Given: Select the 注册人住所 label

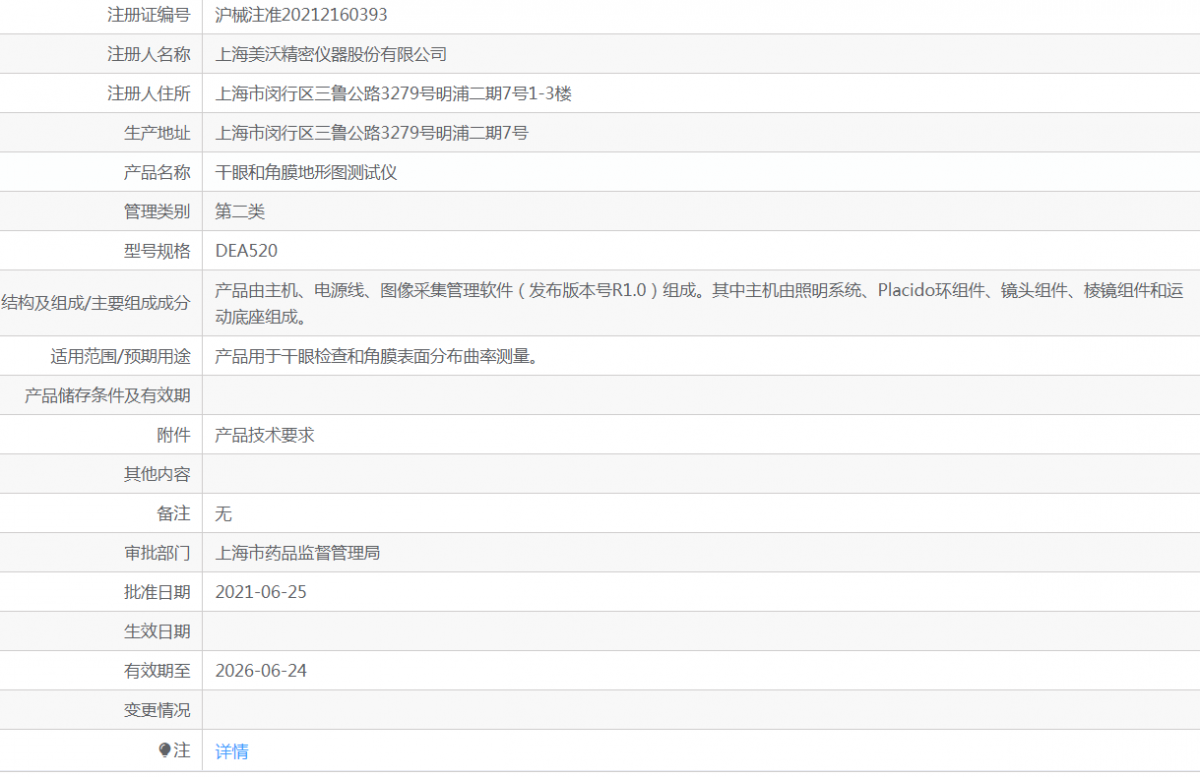Looking at the screenshot, I should tap(149, 94).
